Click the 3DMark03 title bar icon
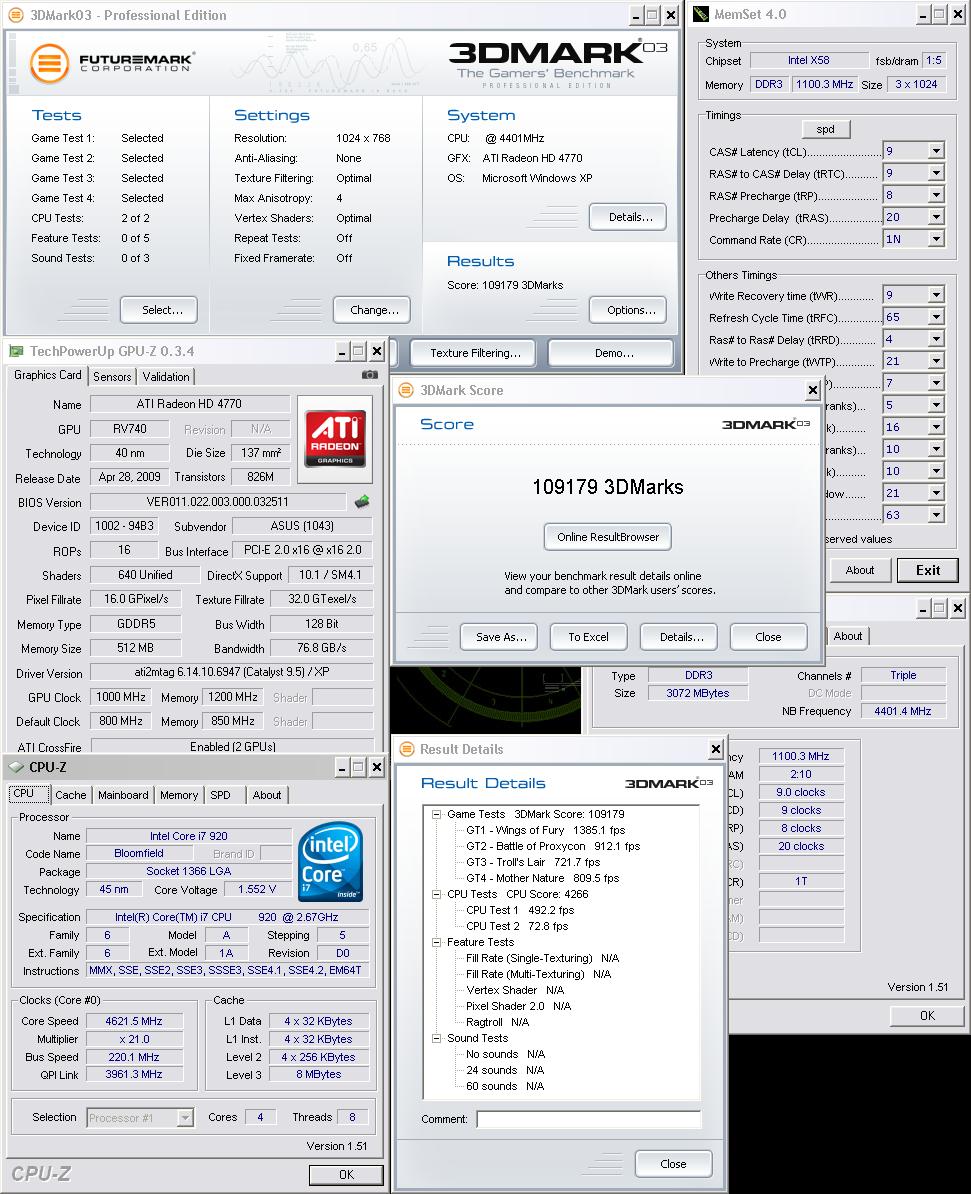971x1194 pixels. point(14,14)
